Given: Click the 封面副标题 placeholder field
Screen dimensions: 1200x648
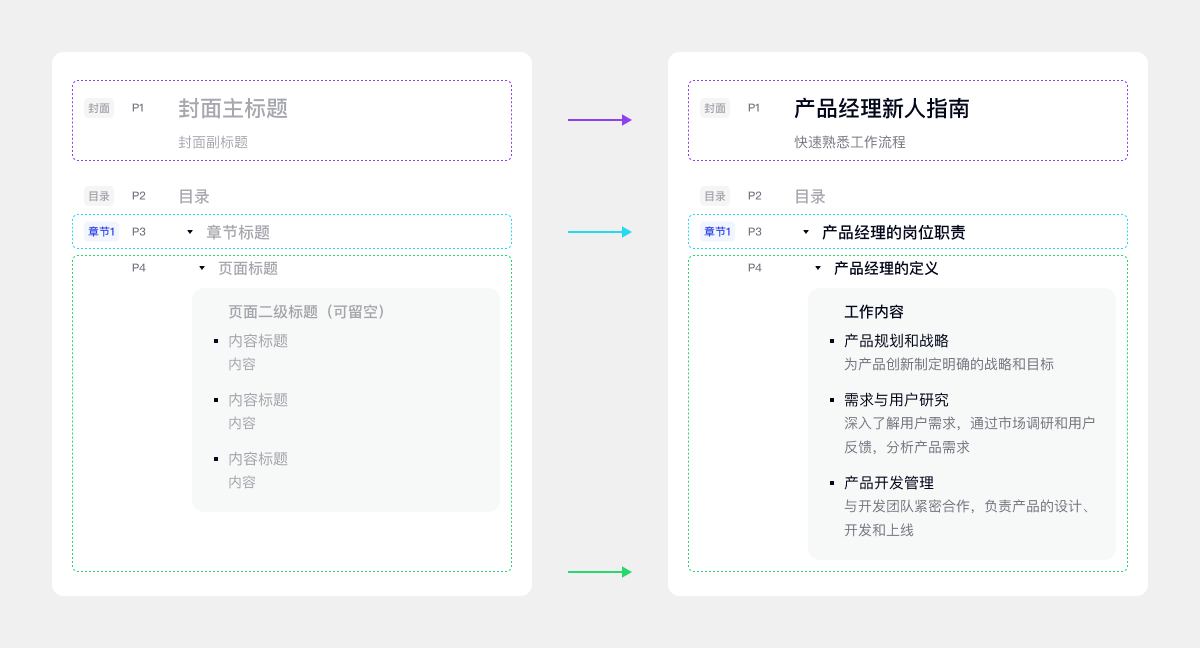Looking at the screenshot, I should click(213, 142).
